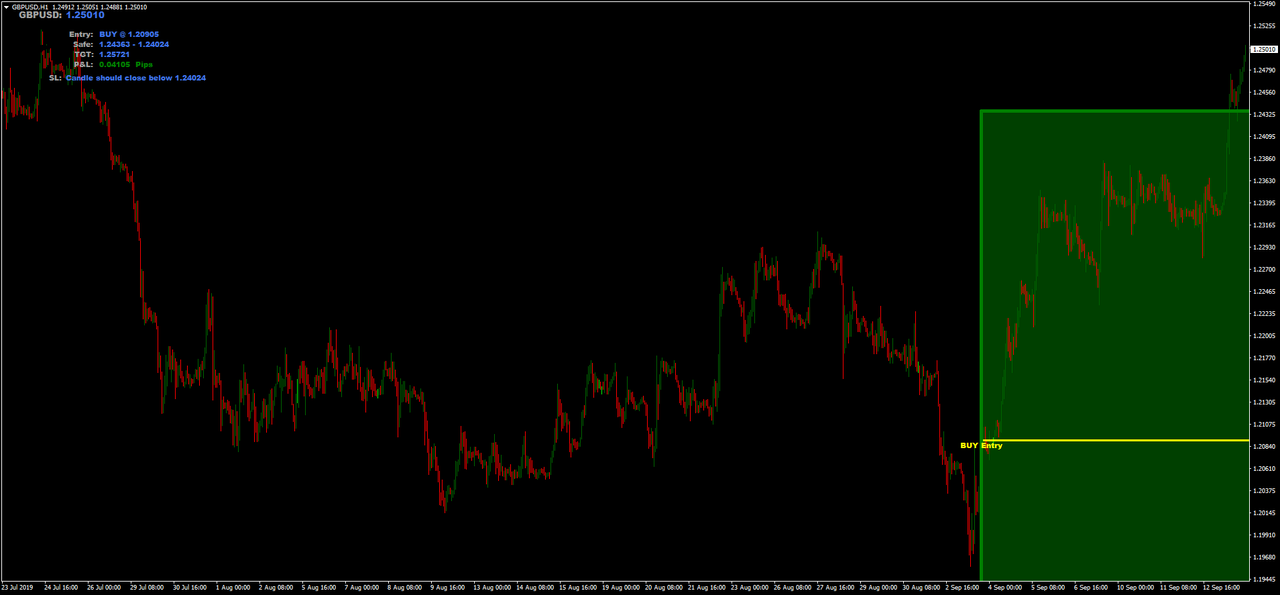The height and width of the screenshot is (595, 1280).
Task: Click the Entry: BUY @ 1.20905 label
Action: pyautogui.click(x=115, y=35)
